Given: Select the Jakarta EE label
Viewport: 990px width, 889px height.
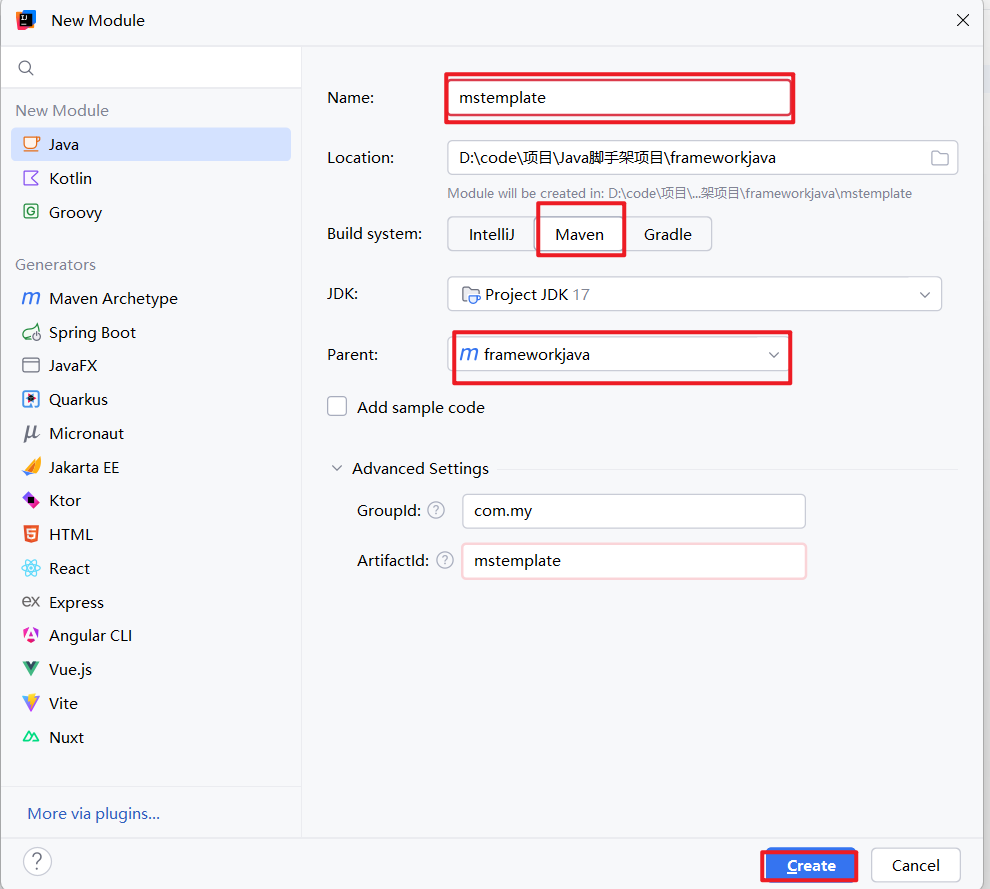Looking at the screenshot, I should (84, 467).
